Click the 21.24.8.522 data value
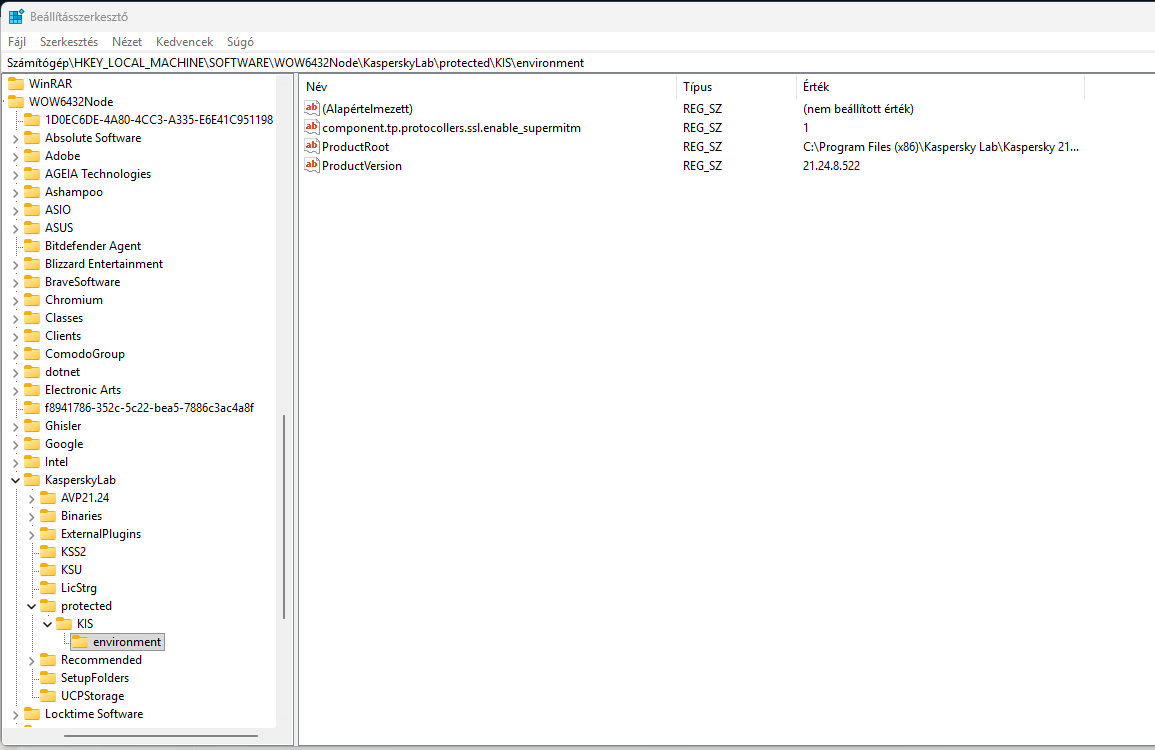 (831, 166)
